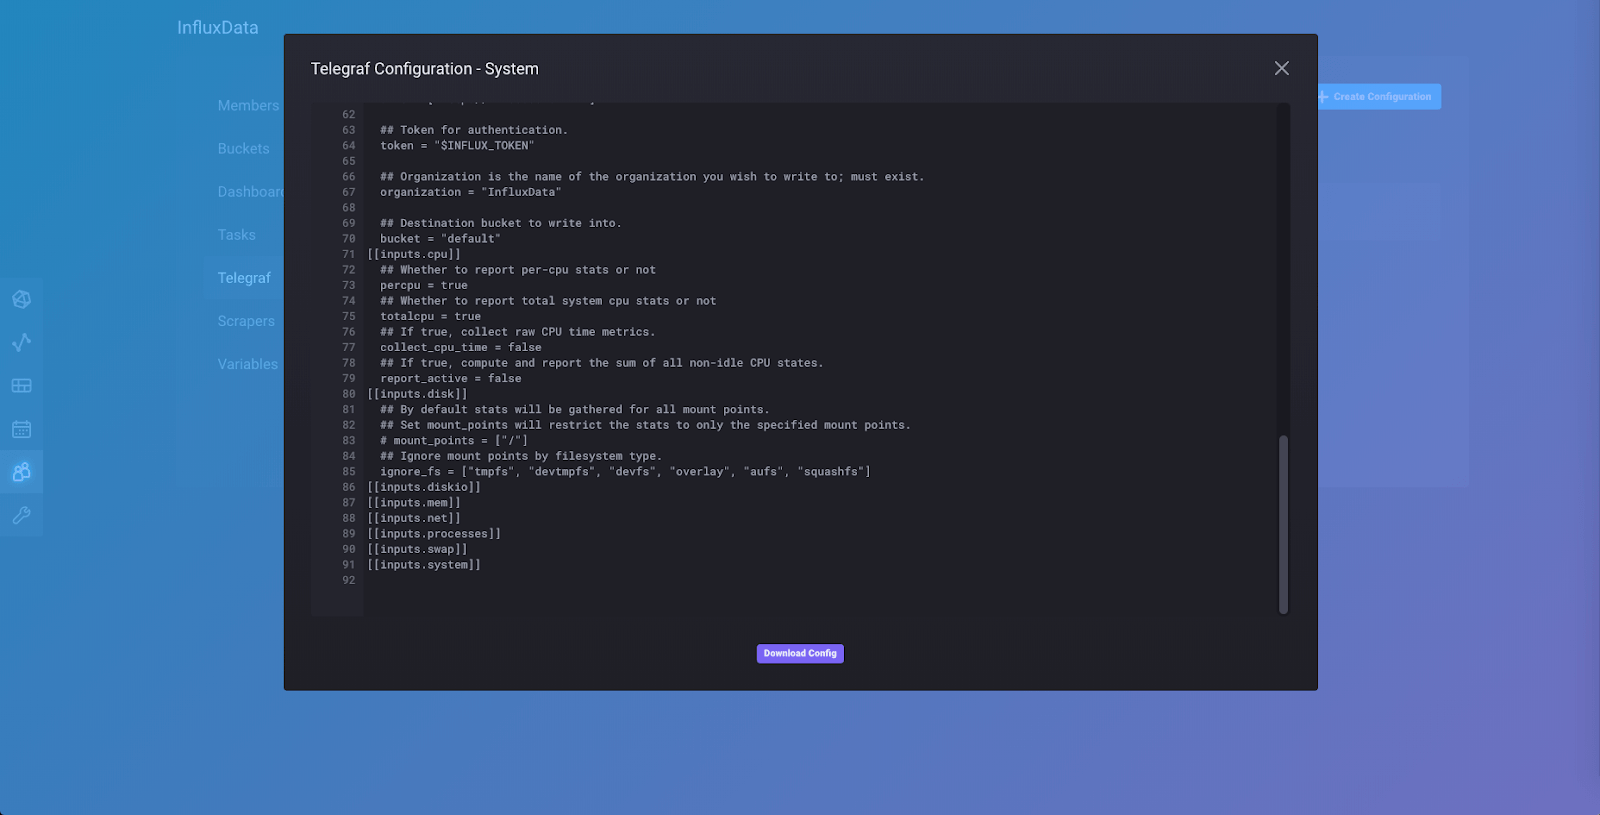Select the Organizations people icon in sidebar

[21, 472]
